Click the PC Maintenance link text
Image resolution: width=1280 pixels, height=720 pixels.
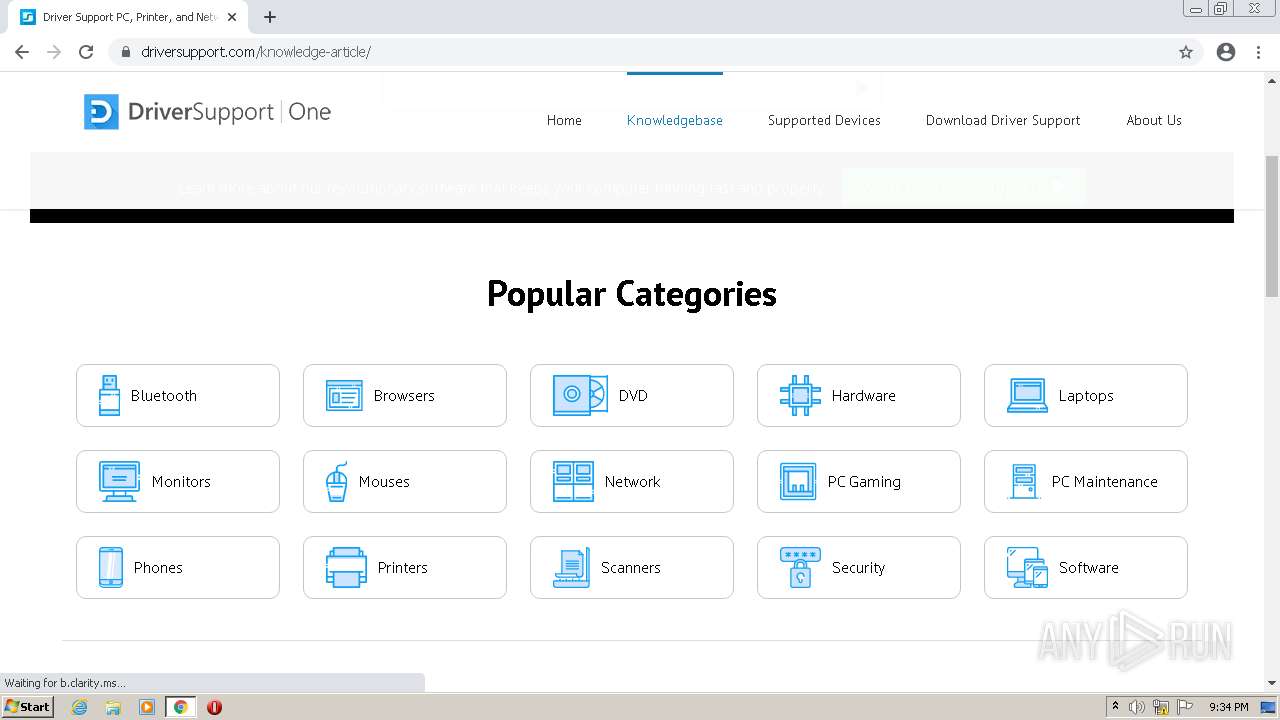tap(1105, 482)
